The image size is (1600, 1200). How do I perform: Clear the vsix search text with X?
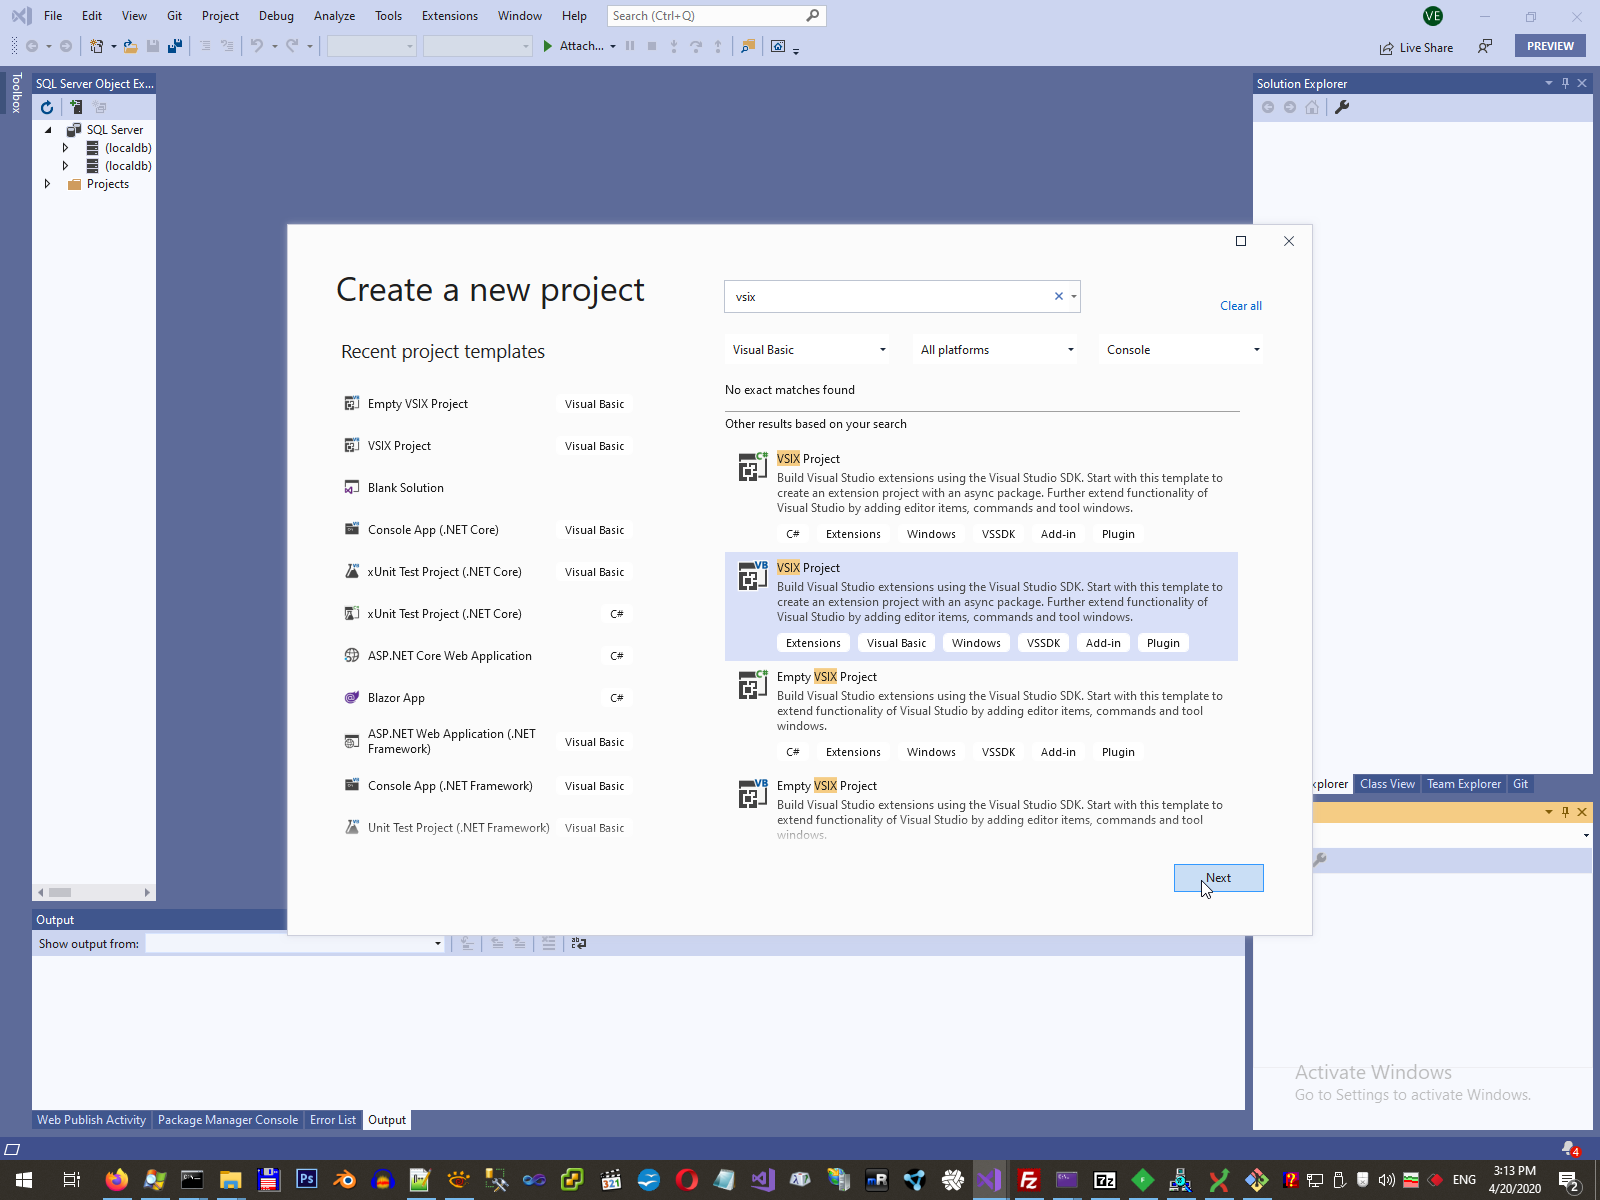(x=1059, y=296)
